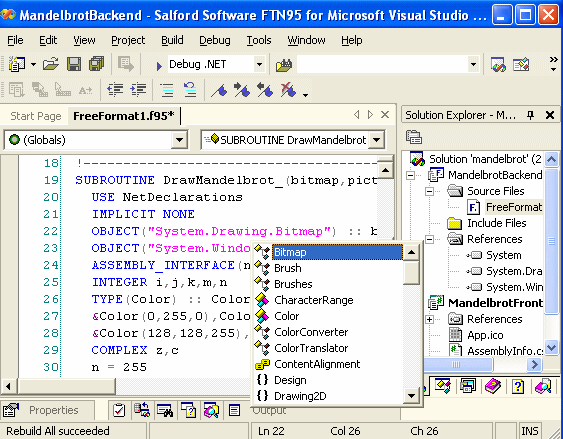
Task: Click the Properties toolbar icon at top right
Action: [x=521, y=65]
